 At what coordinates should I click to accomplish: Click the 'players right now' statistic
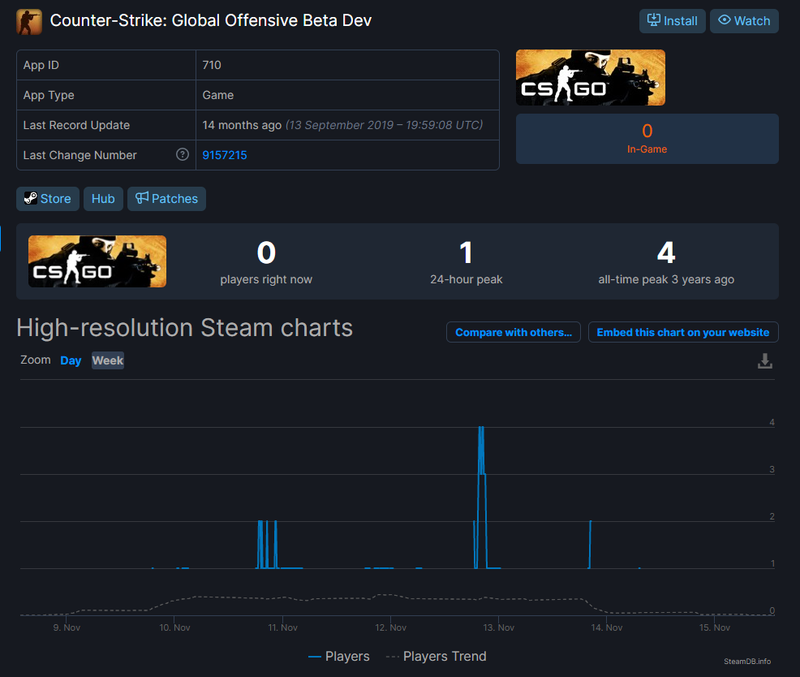(266, 262)
